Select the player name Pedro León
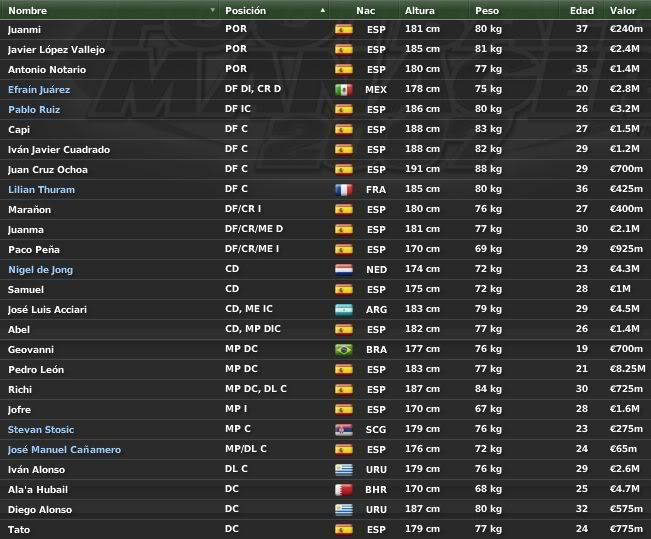Viewport: 651px width, 539px height. point(36,370)
